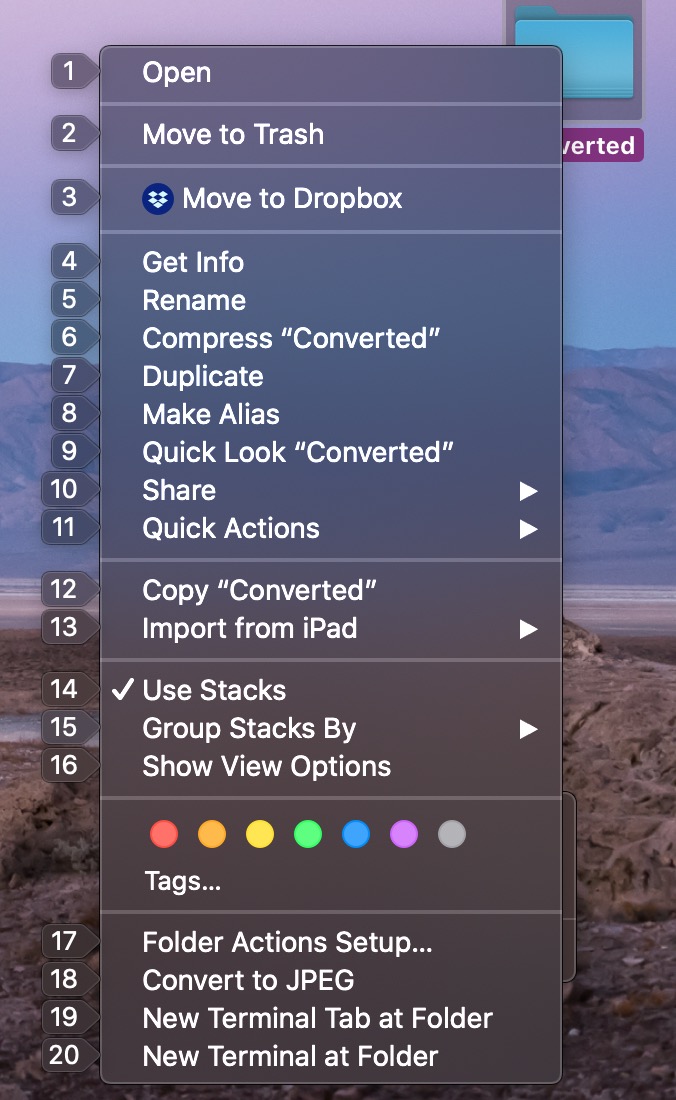Choose New Terminal at Folder
Viewport: 676px width, 1100px height.
290,1056
